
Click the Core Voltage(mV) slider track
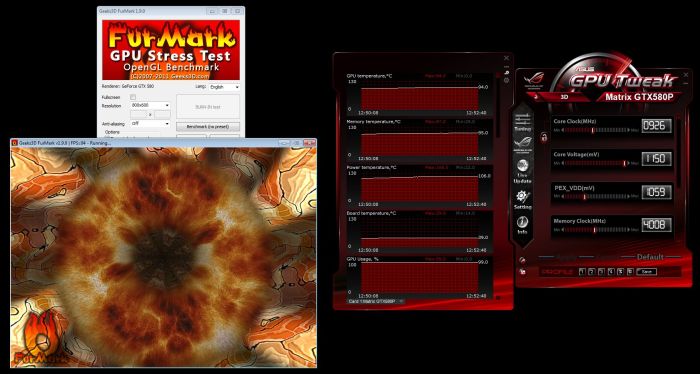click(x=596, y=163)
